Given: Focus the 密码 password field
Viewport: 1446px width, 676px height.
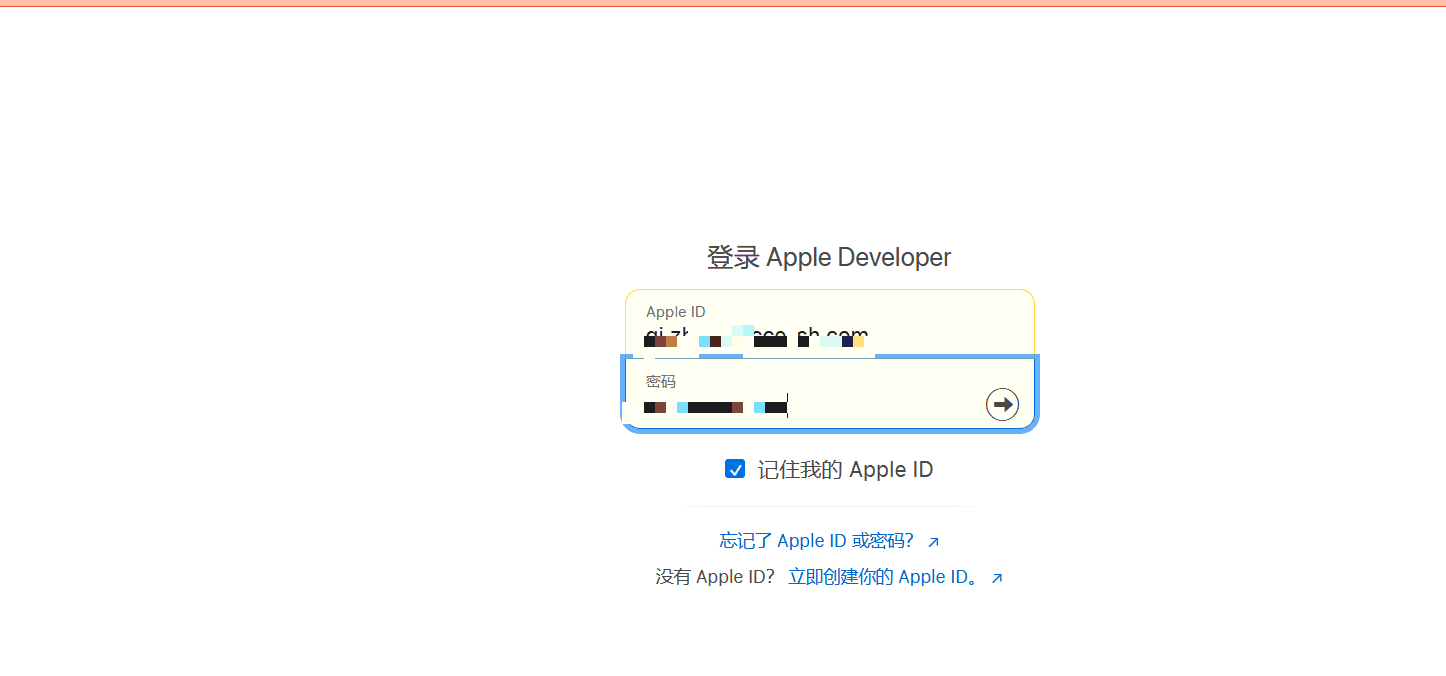Looking at the screenshot, I should 830,394.
